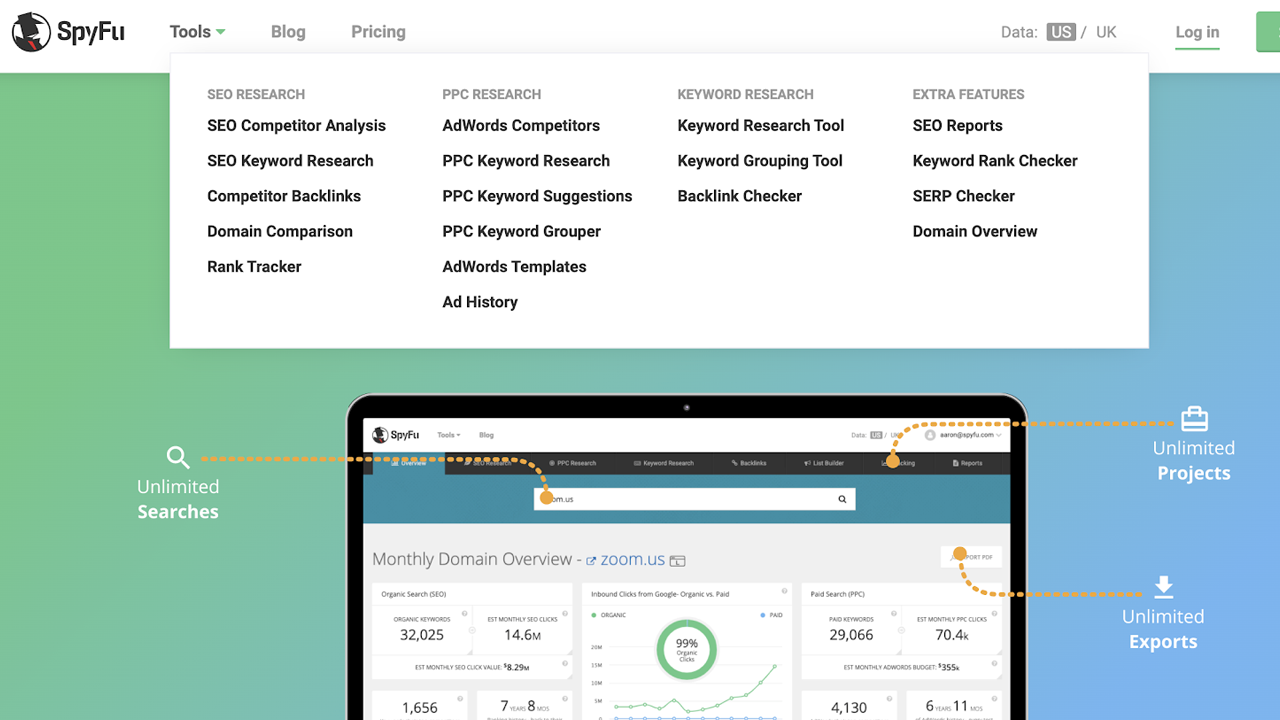Open Keyword Research Tool

[761, 126]
